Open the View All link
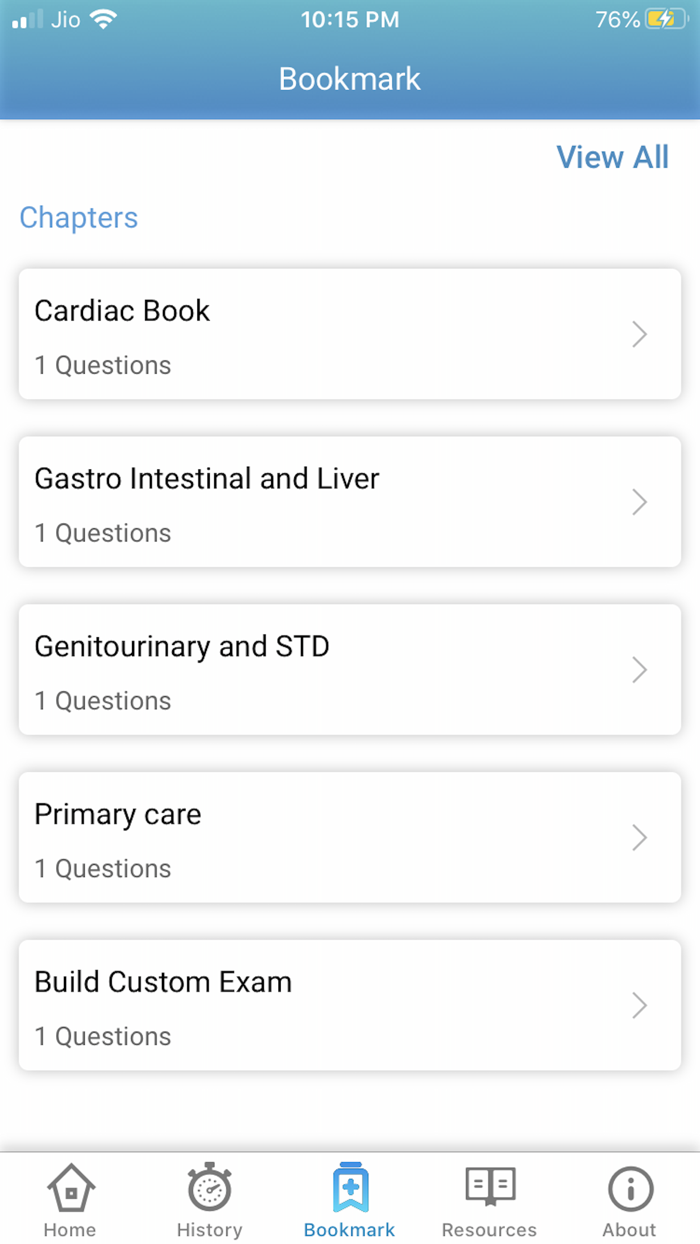This screenshot has width=700, height=1244. [612, 157]
